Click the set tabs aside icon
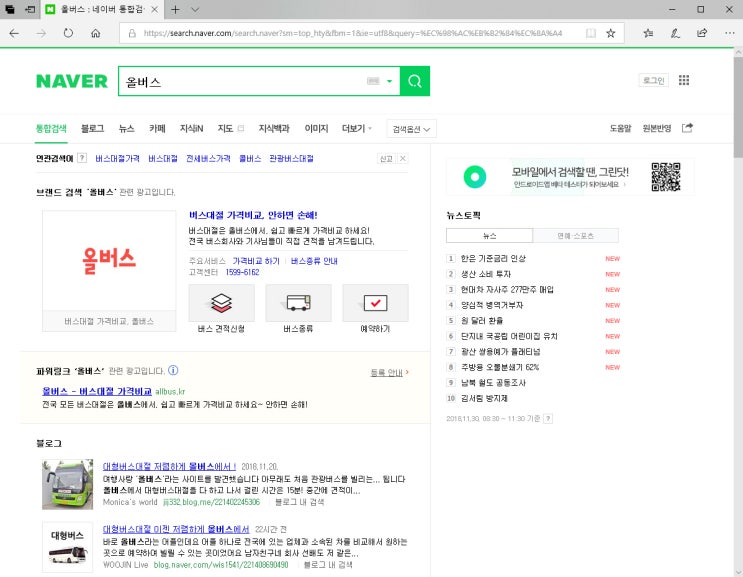743x577 pixels. (30, 9)
